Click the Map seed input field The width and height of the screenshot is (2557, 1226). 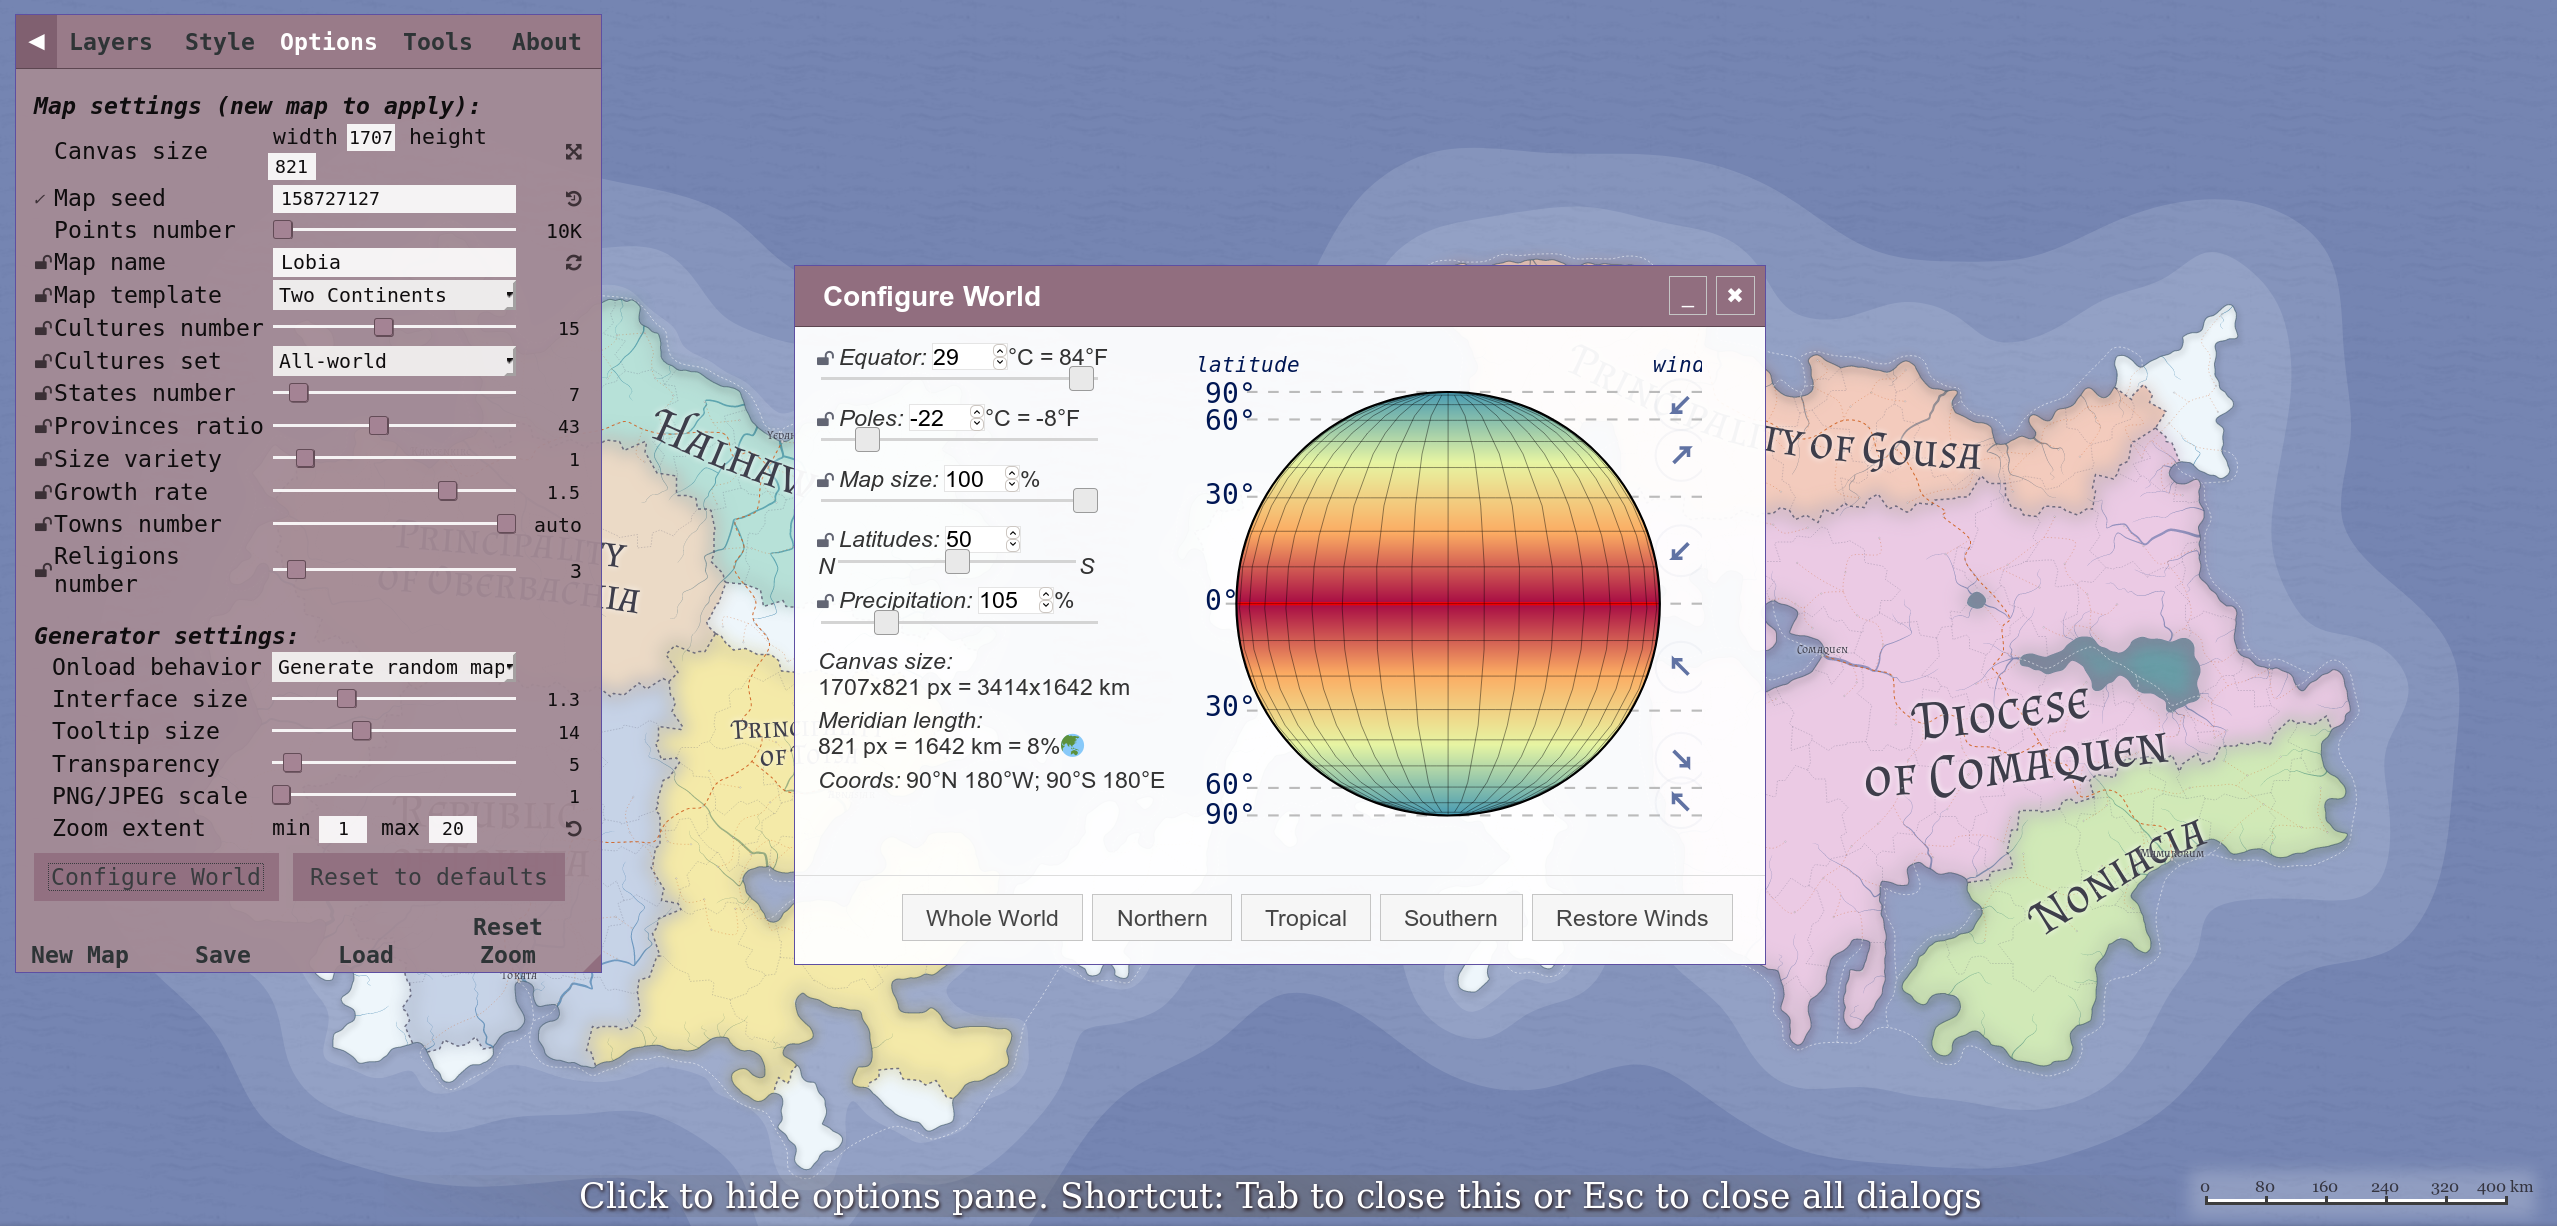[394, 199]
